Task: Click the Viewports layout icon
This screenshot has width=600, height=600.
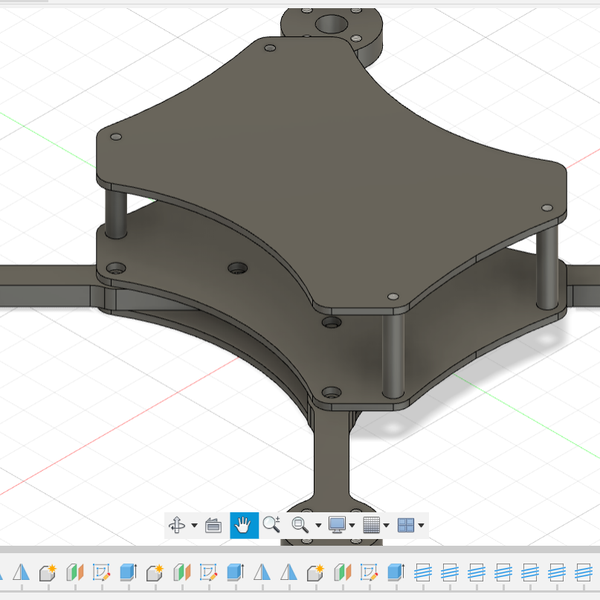Action: (x=406, y=525)
